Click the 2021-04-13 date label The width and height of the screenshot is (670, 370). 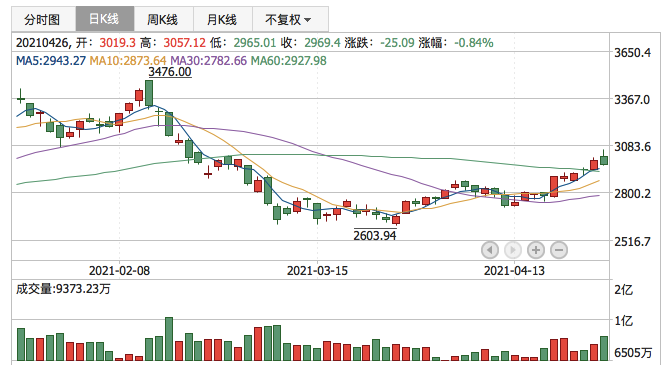pyautogui.click(x=514, y=271)
